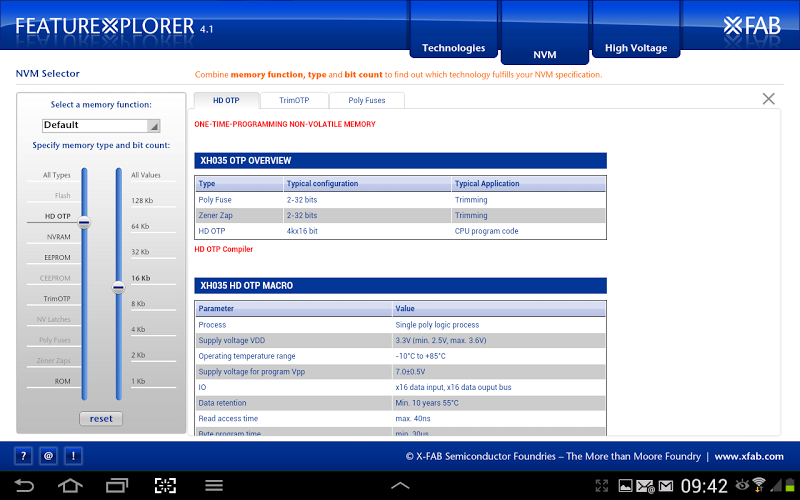Viewport: 800px width, 500px height.
Task: Click the 'Read access time' parameter
Action: tap(228, 418)
